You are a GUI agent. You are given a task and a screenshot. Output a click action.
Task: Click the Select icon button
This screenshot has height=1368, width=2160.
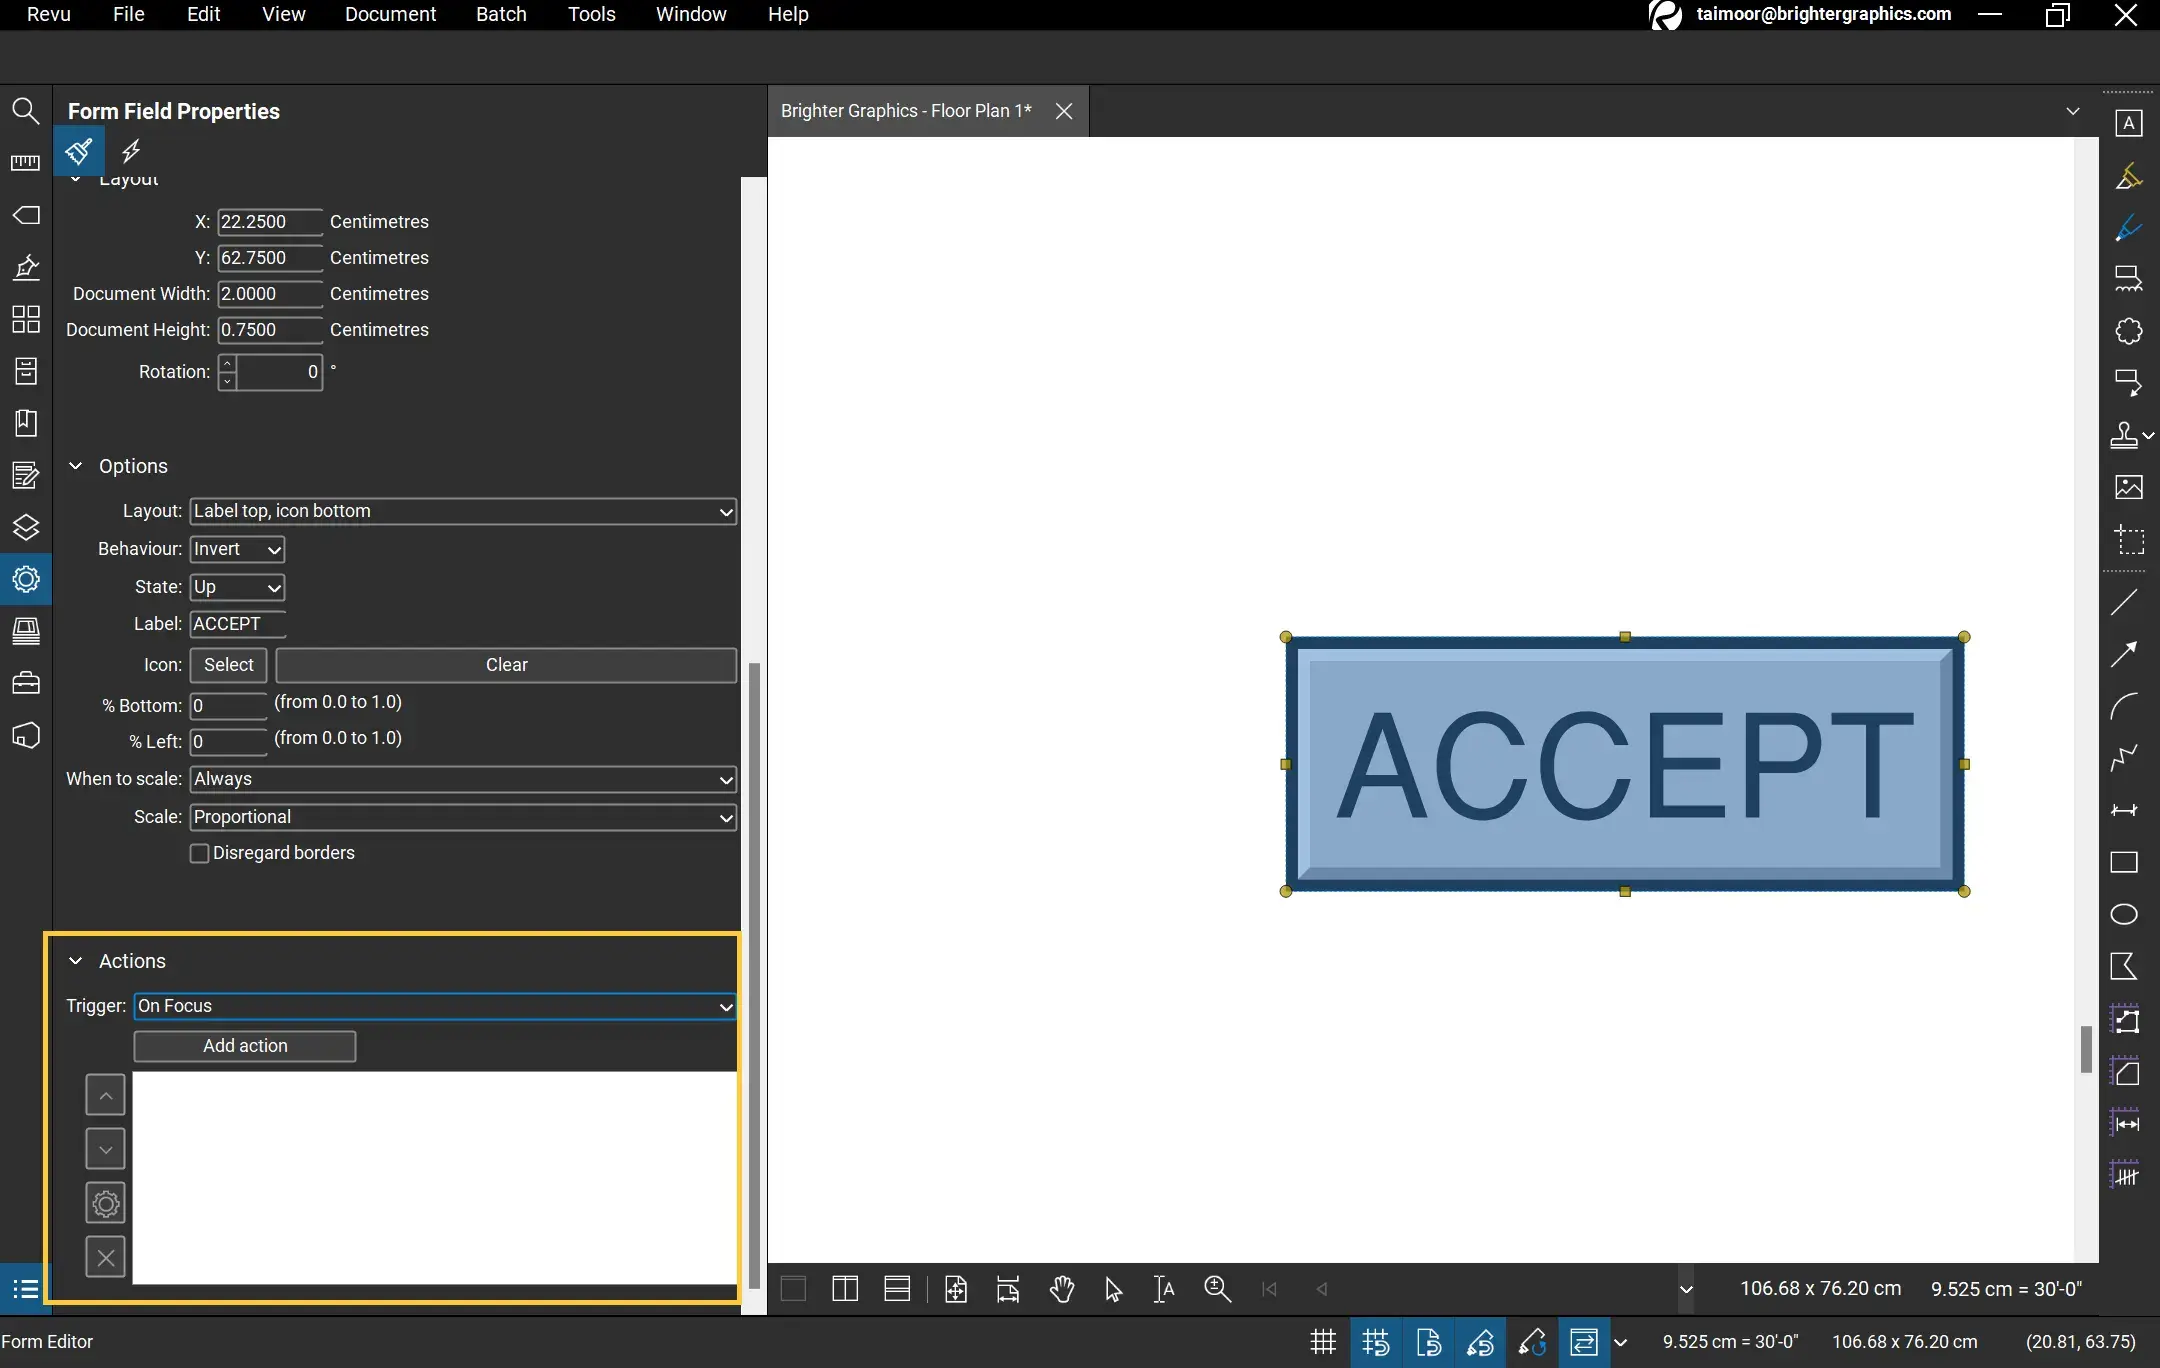(x=229, y=665)
